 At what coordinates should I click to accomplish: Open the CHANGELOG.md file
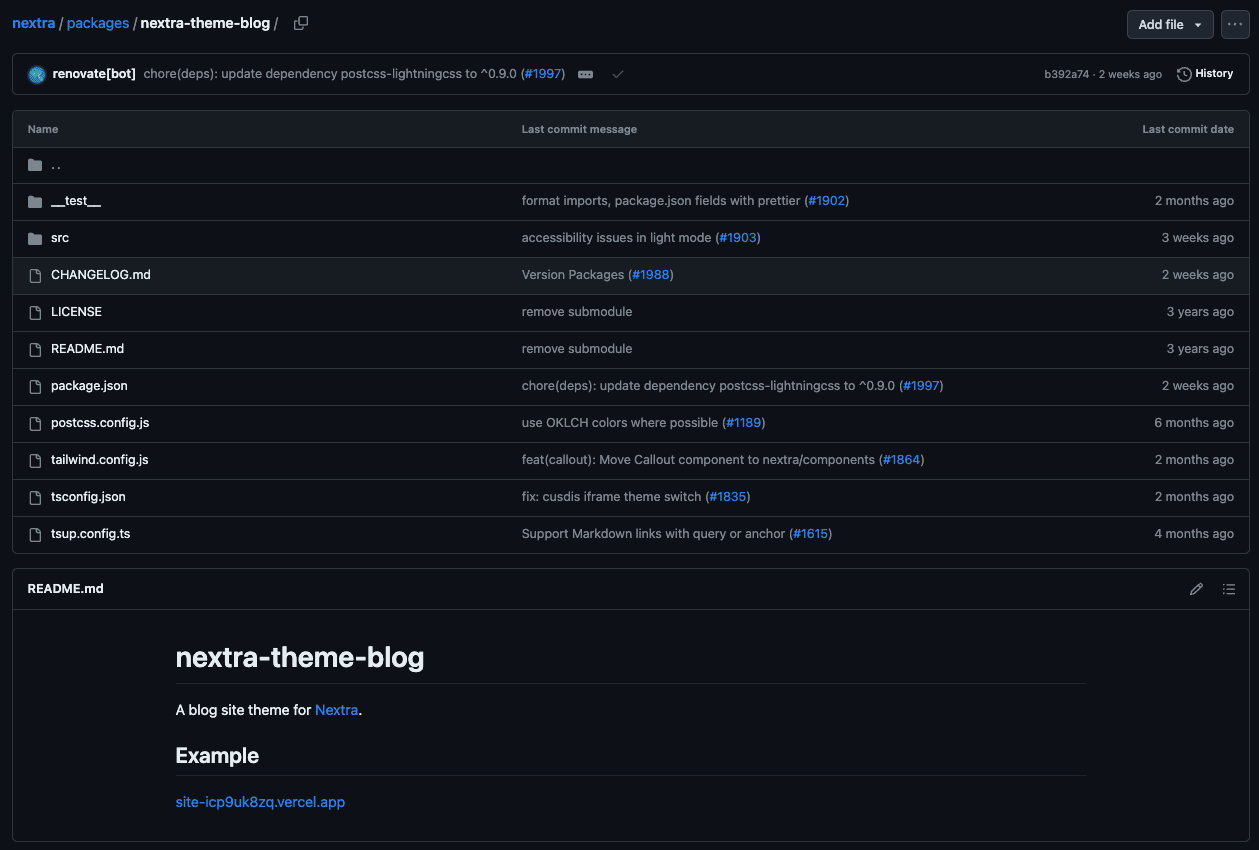[x=101, y=275]
